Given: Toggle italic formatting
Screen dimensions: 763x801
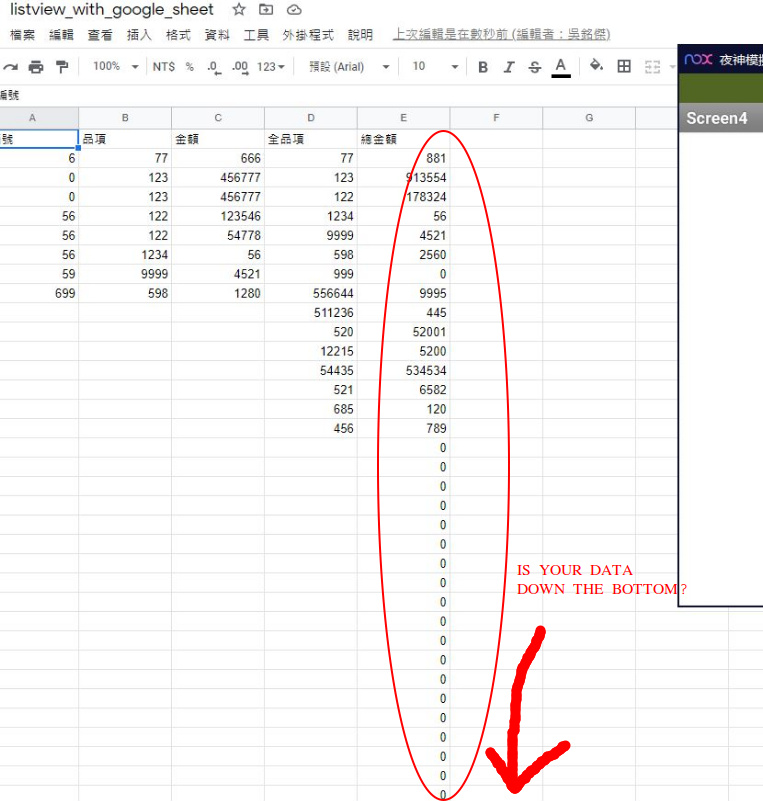Looking at the screenshot, I should [x=509, y=67].
